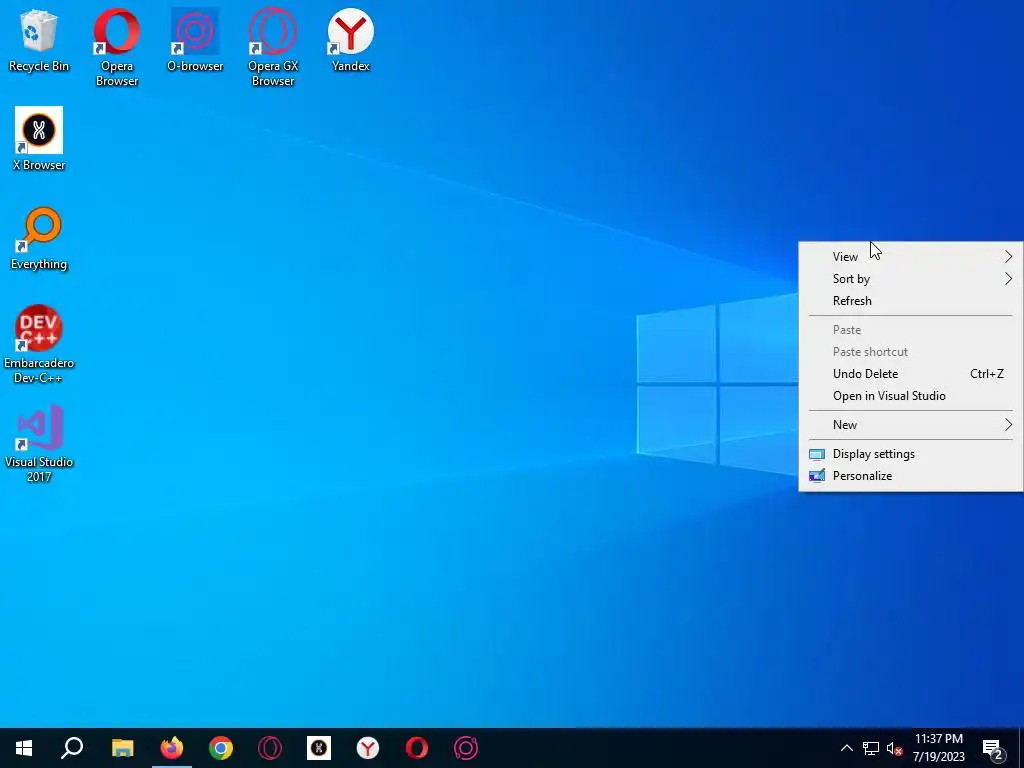Open taskbar Search magnifier
This screenshot has width=1024, height=768.
pyautogui.click(x=72, y=748)
